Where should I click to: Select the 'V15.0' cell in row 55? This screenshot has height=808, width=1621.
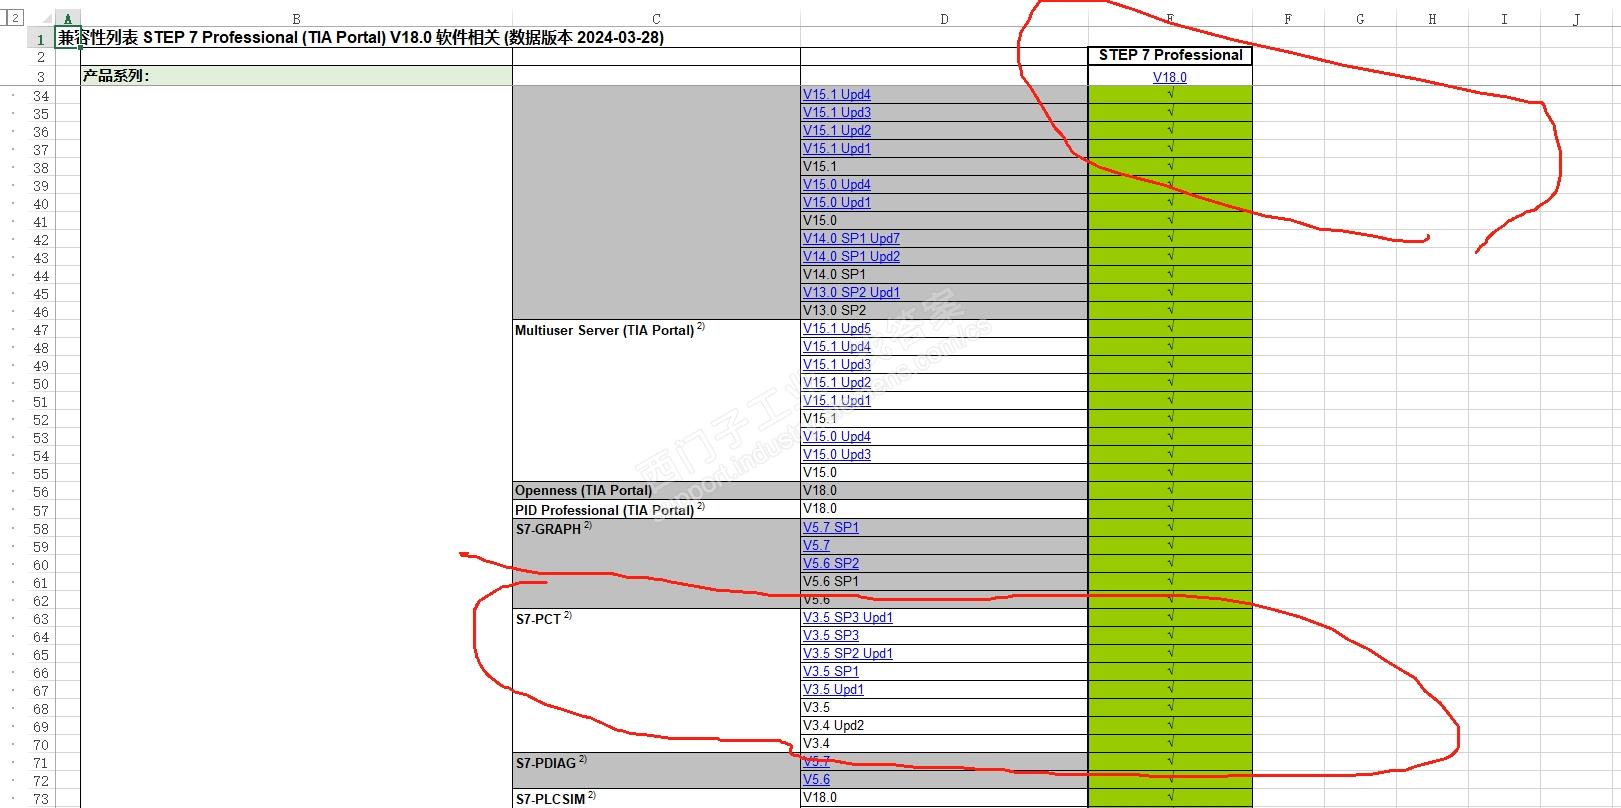(x=944, y=473)
